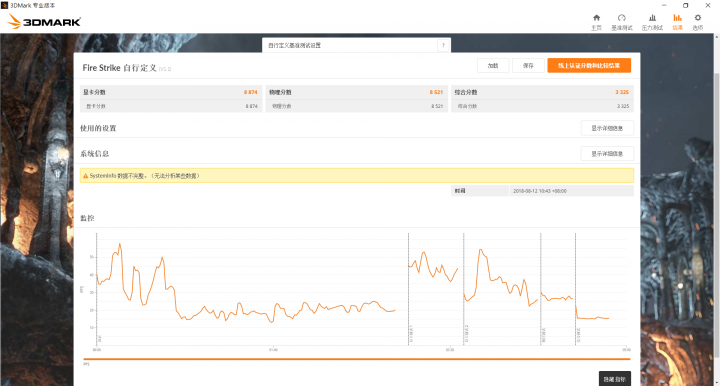Click the 3DMARK logo in header
Screen dimensions: 720x386
pos(44,21)
